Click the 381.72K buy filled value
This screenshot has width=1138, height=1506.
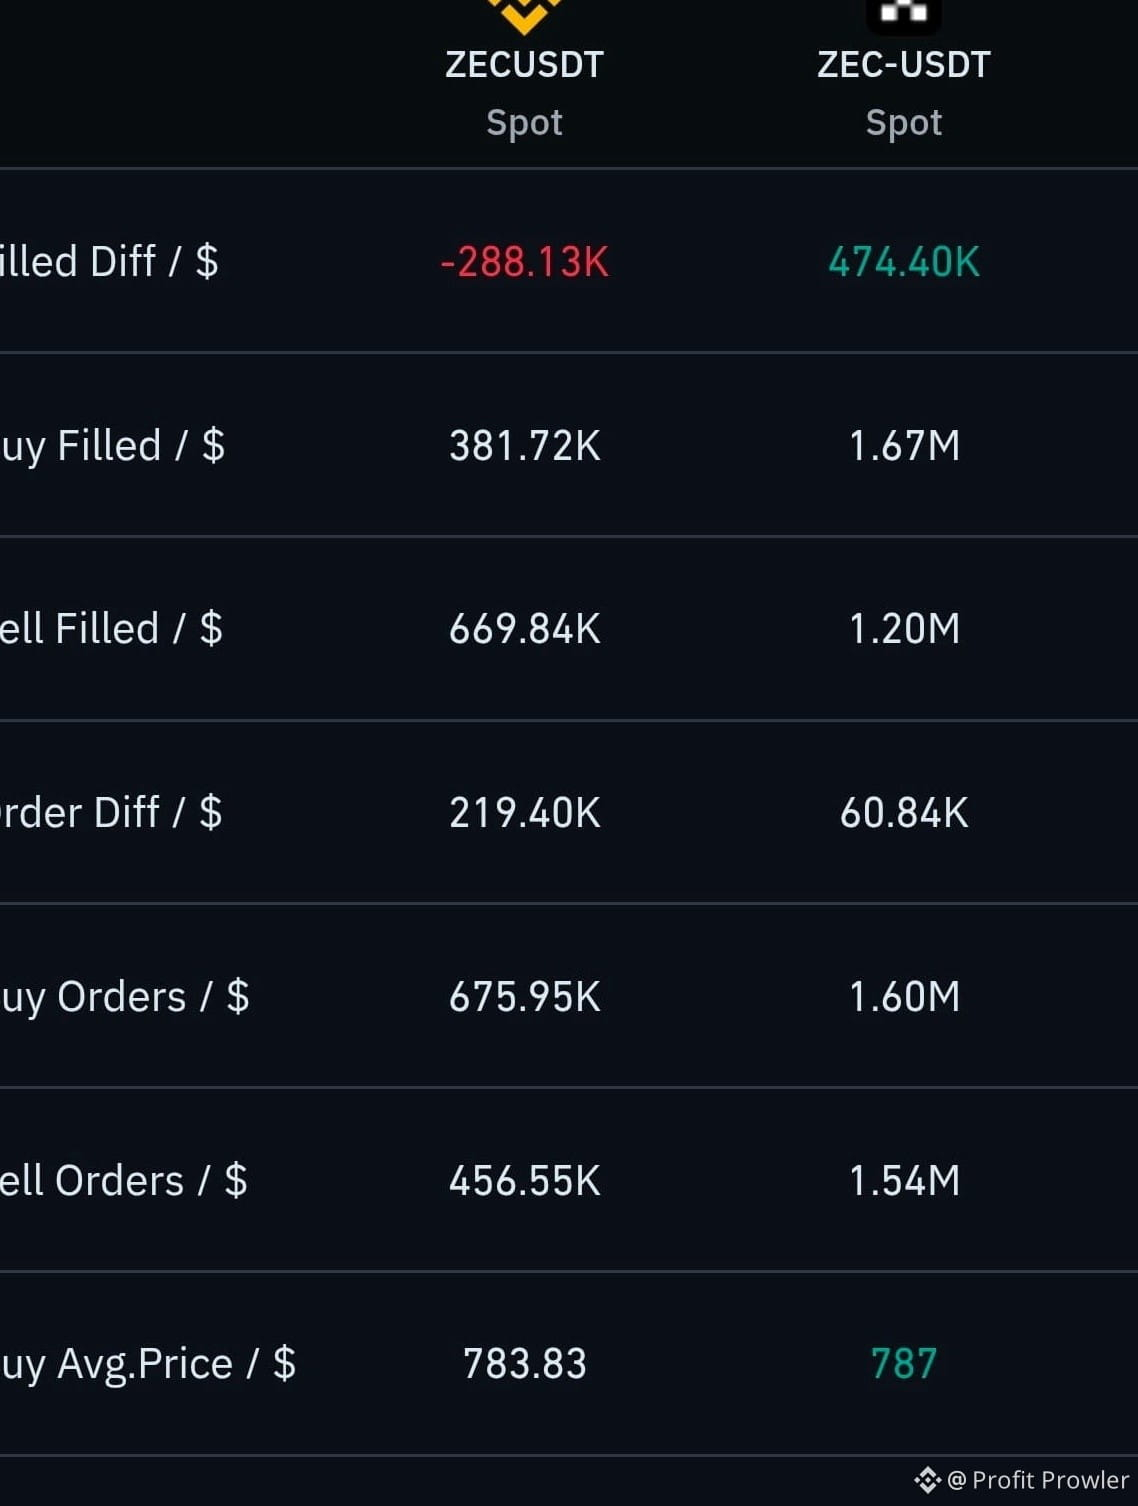coord(524,446)
